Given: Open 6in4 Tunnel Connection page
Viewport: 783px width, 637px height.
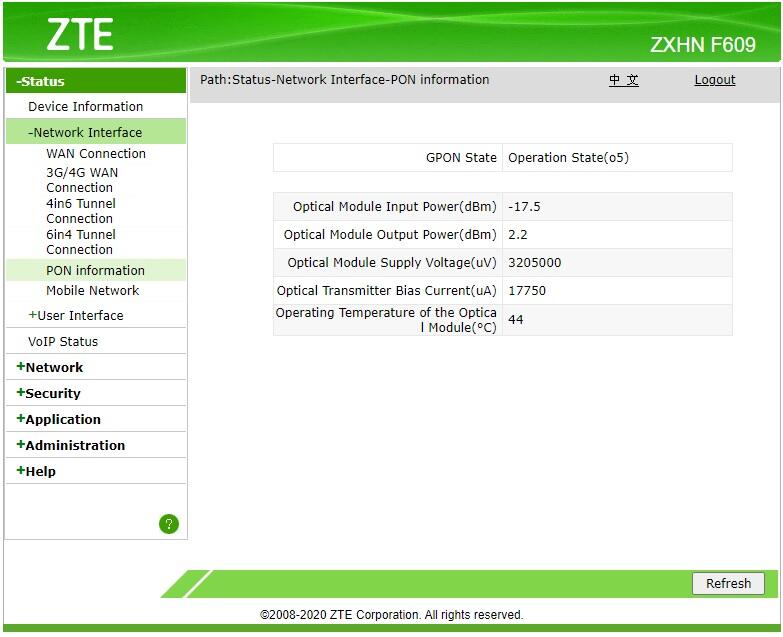Looking at the screenshot, I should [x=80, y=242].
